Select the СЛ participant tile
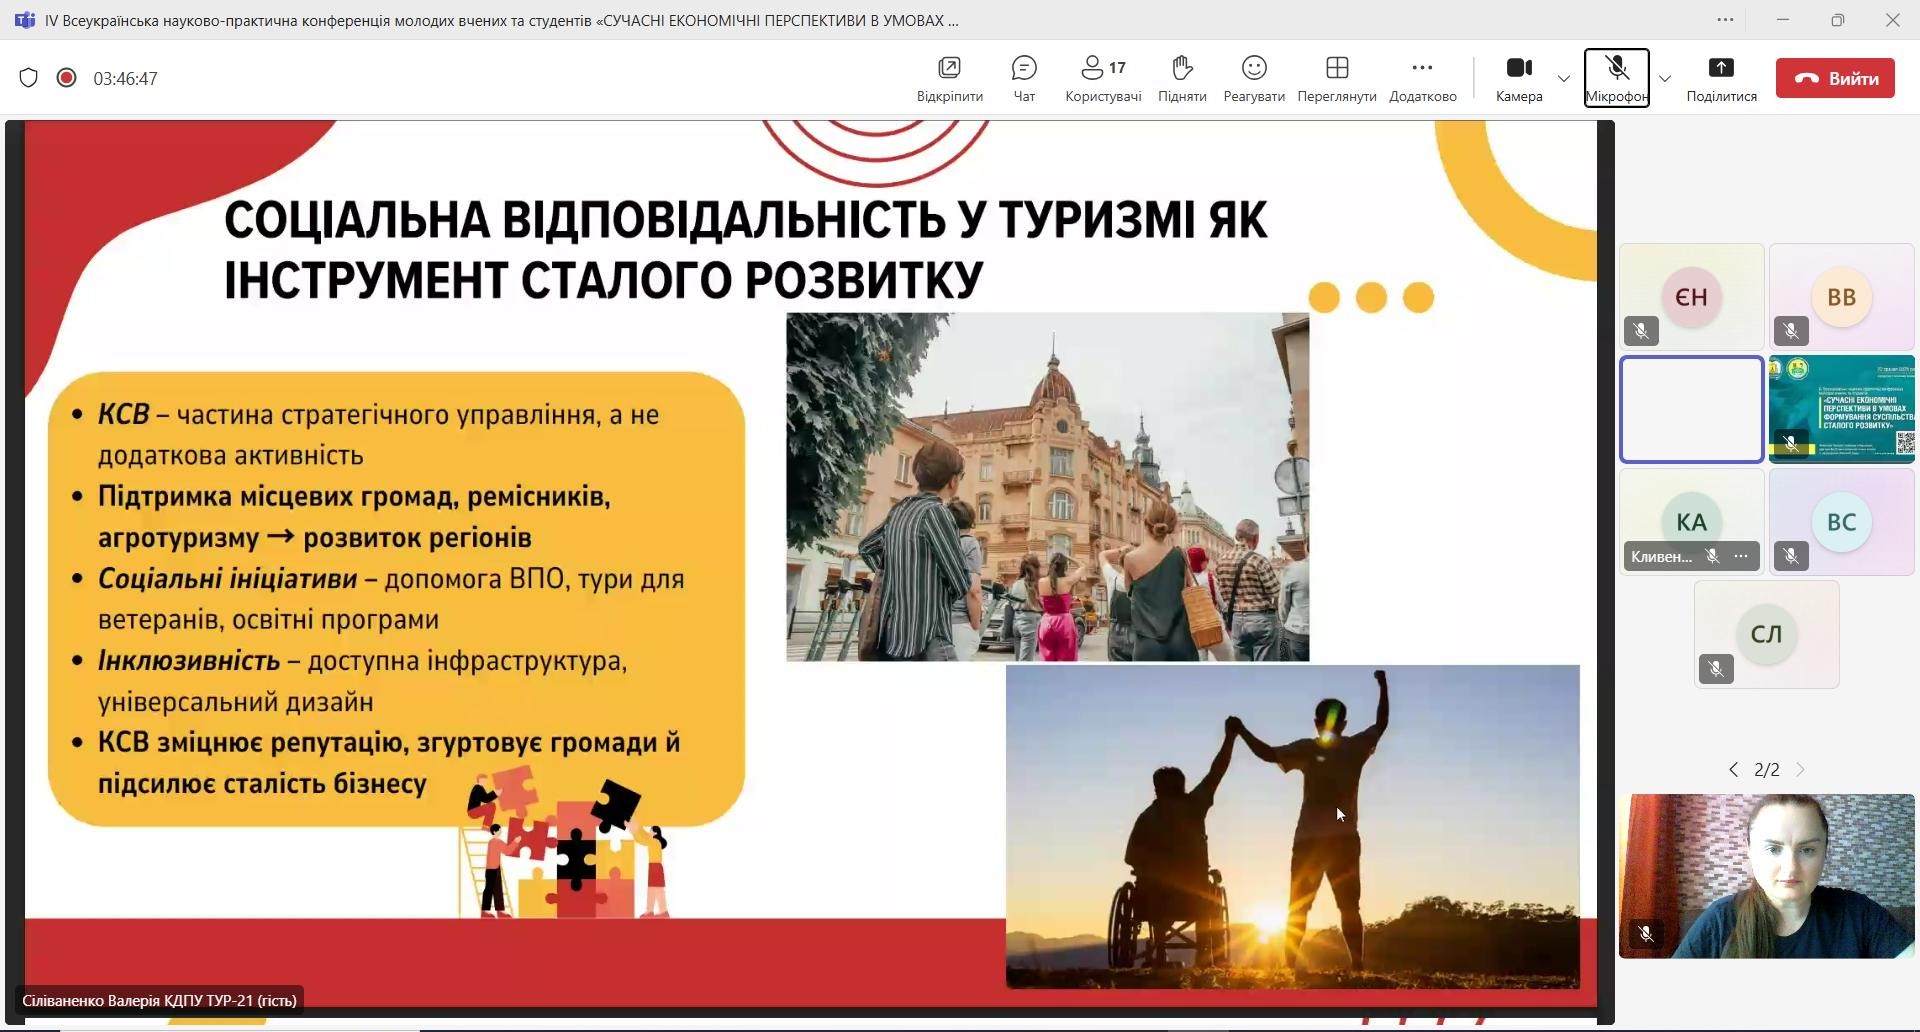Image resolution: width=1920 pixels, height=1032 pixels. click(x=1766, y=634)
